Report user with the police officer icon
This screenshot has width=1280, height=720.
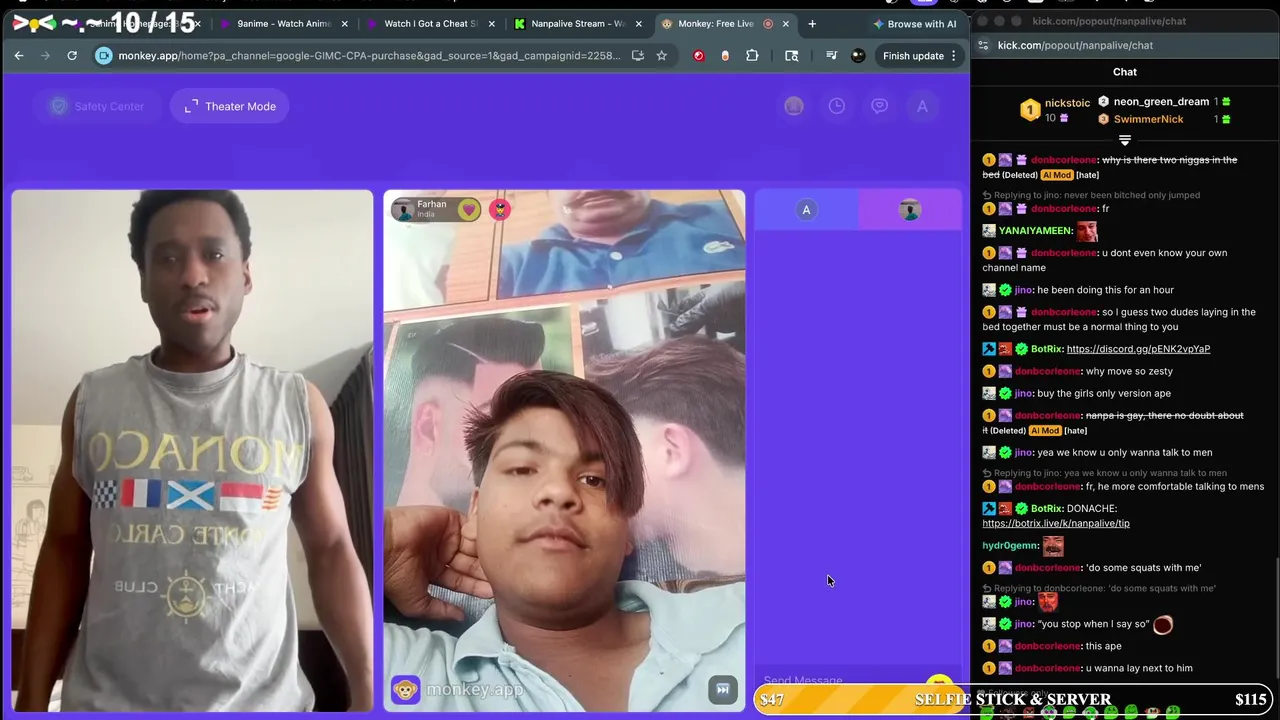click(500, 210)
